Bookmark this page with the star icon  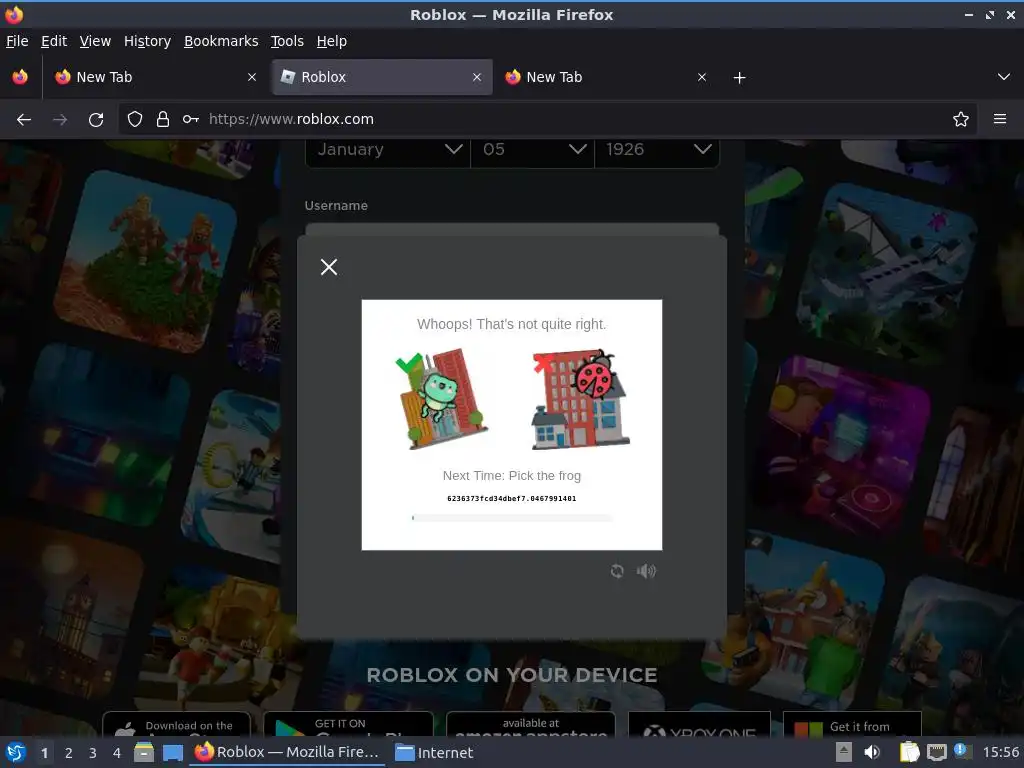pyautogui.click(x=961, y=120)
